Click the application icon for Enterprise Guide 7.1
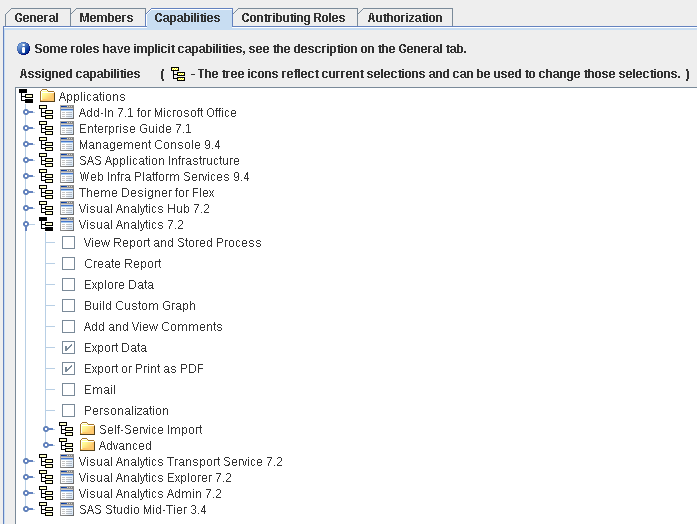This screenshot has width=697, height=524. (67, 128)
